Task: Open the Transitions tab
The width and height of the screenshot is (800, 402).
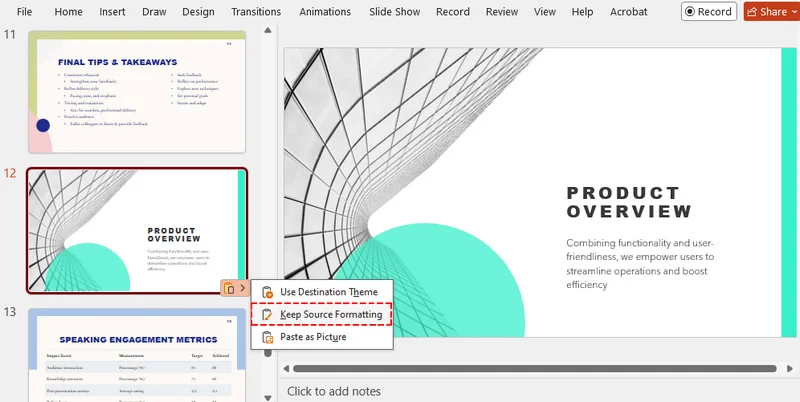Action: pos(256,11)
